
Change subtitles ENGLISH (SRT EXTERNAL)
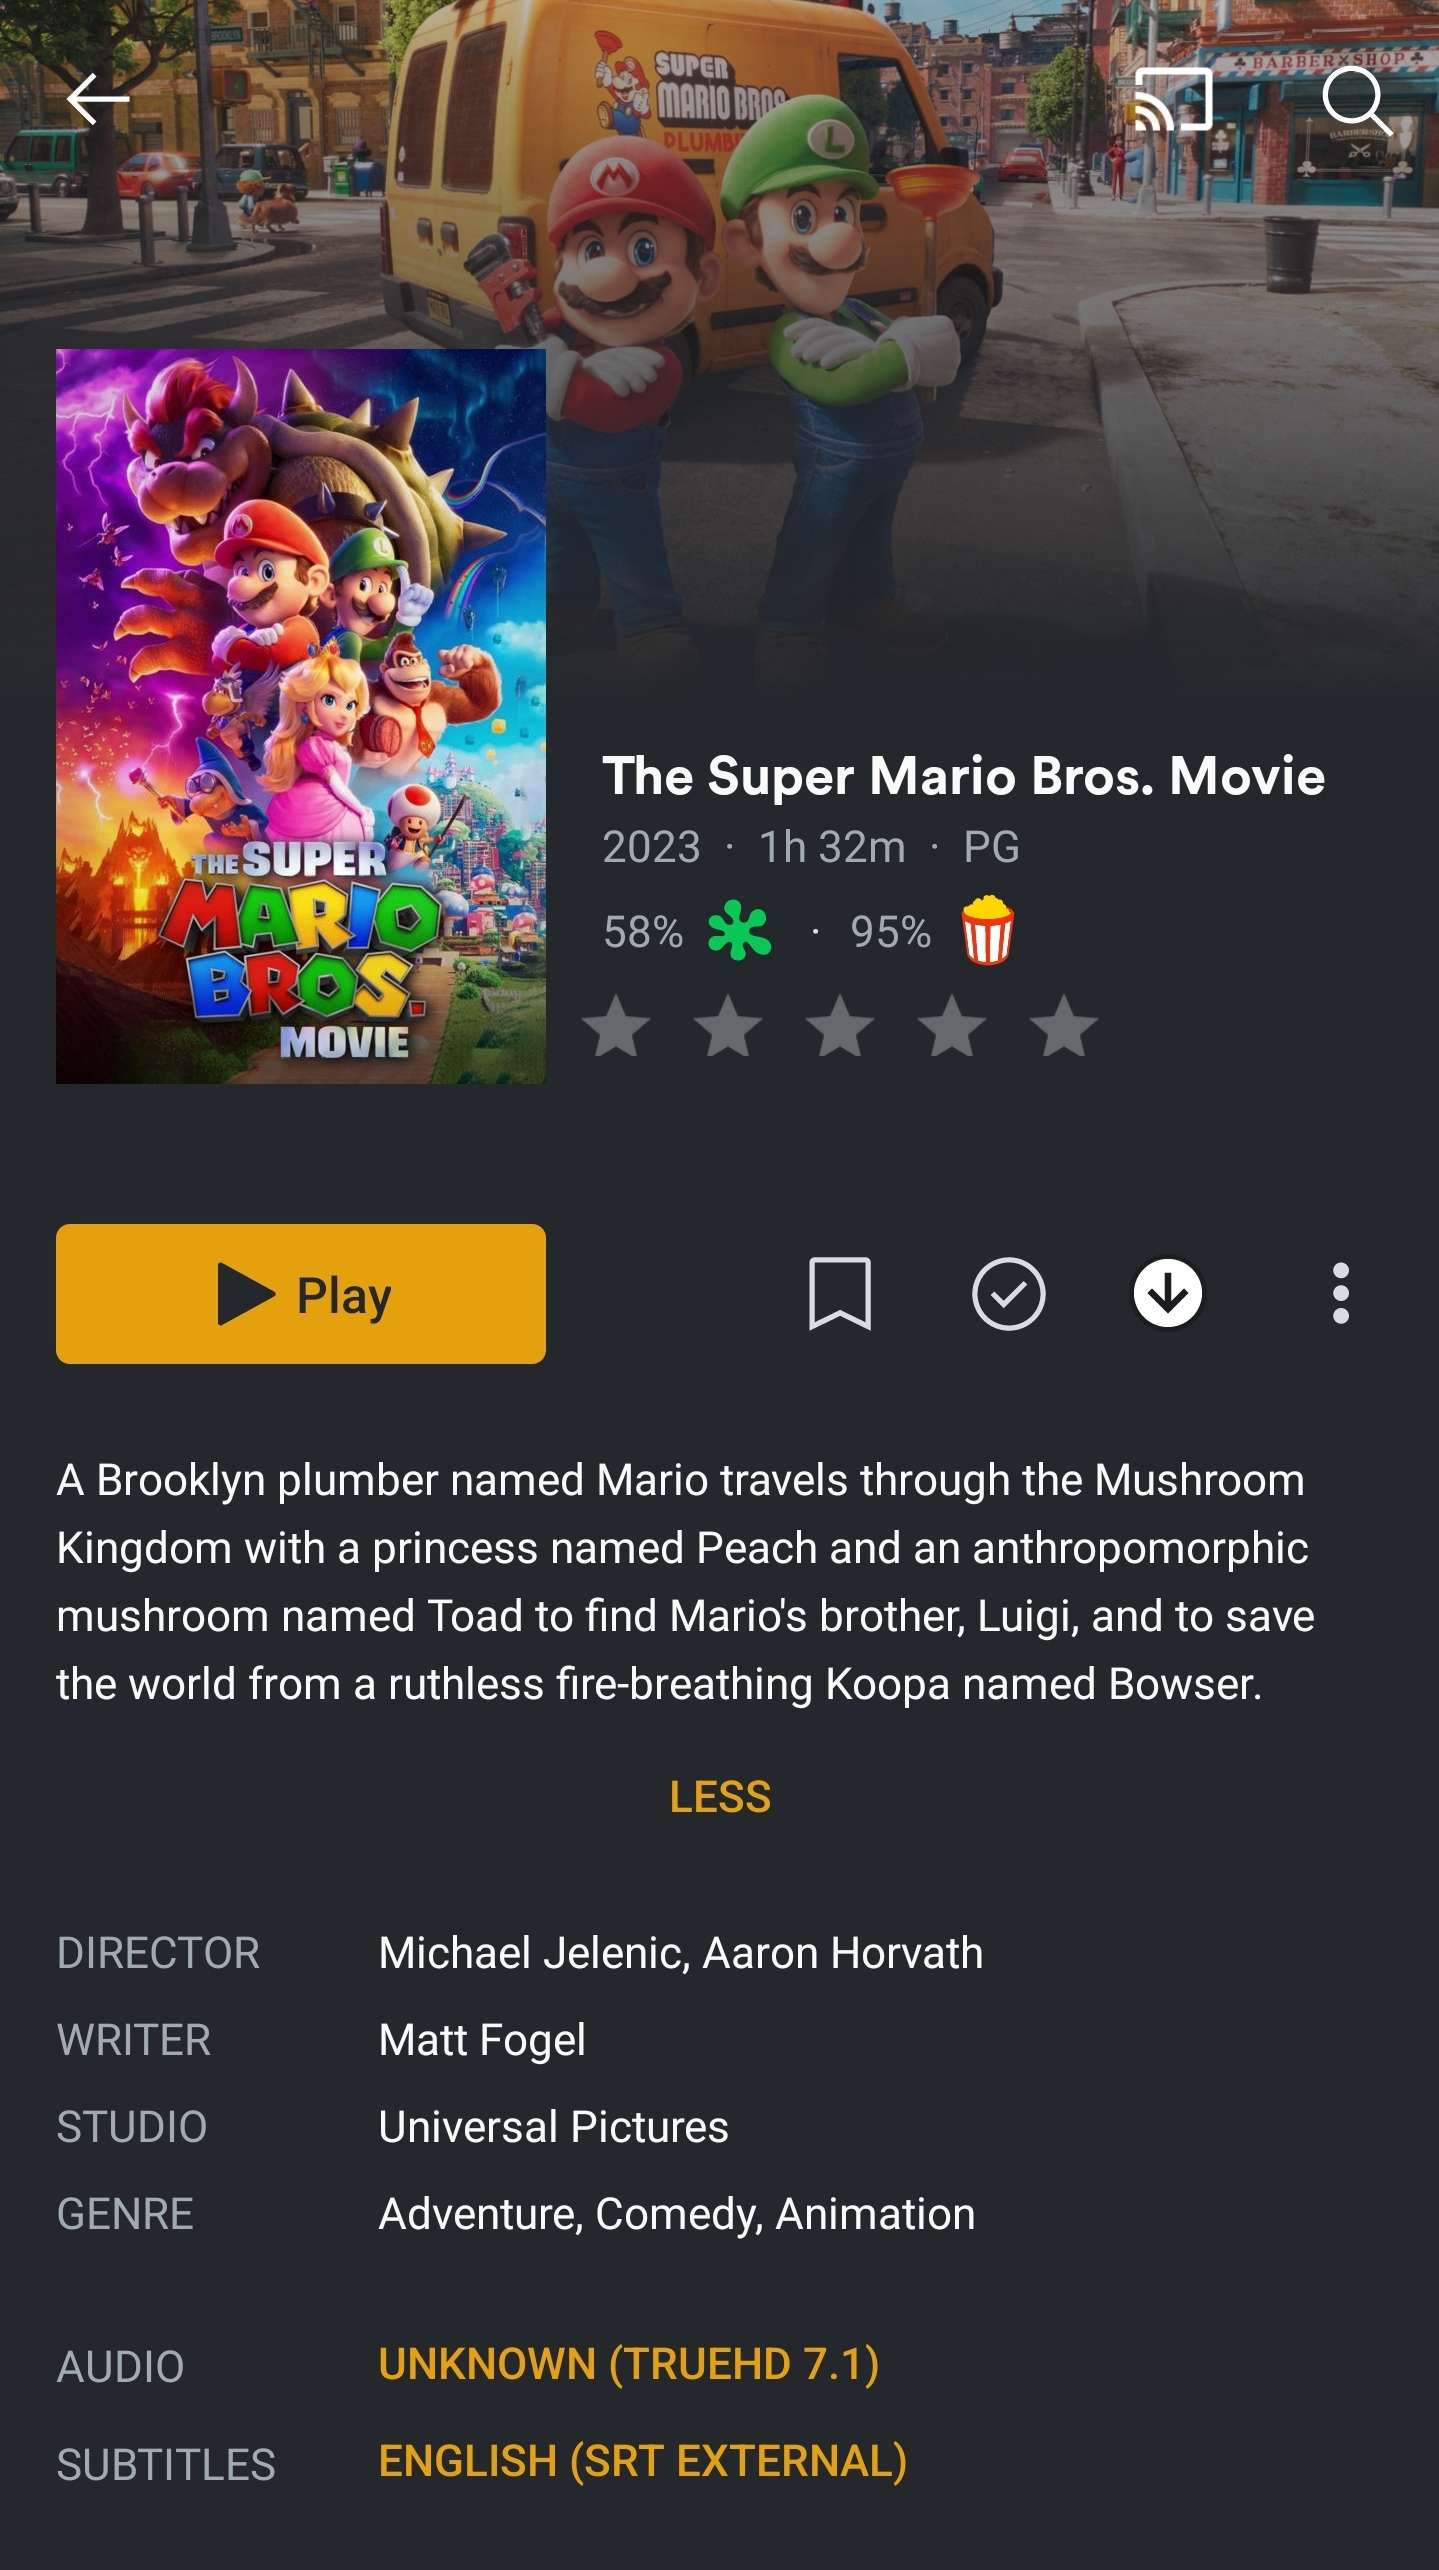(x=642, y=2461)
